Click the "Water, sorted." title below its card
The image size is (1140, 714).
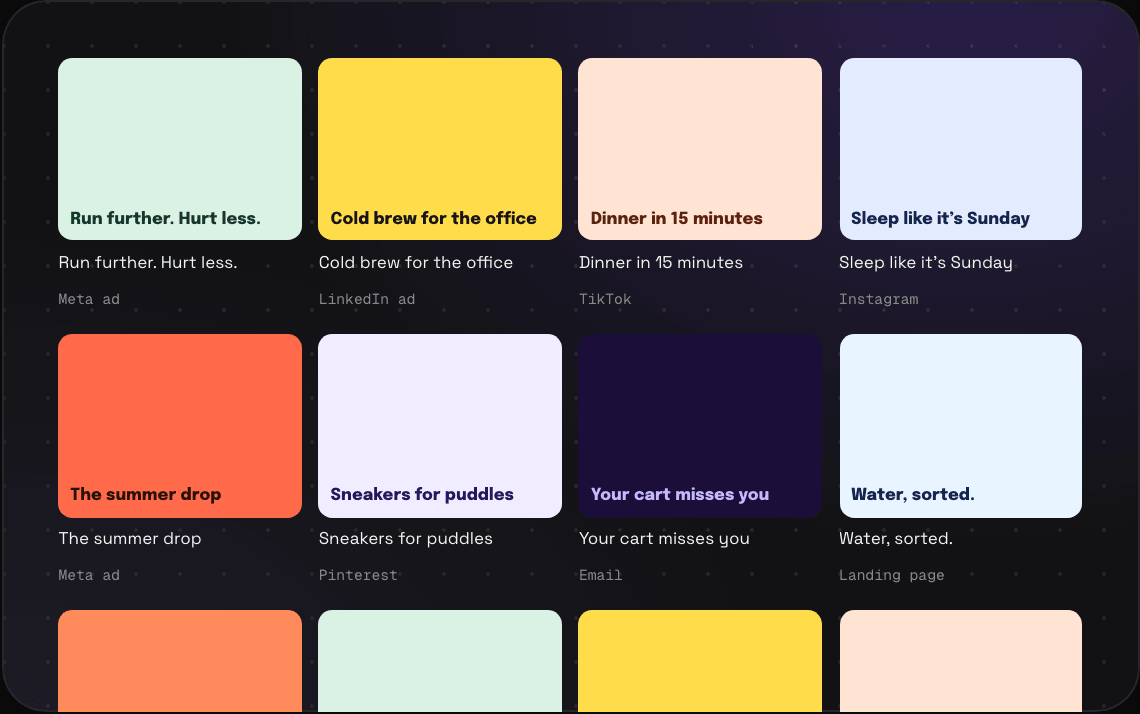click(896, 539)
